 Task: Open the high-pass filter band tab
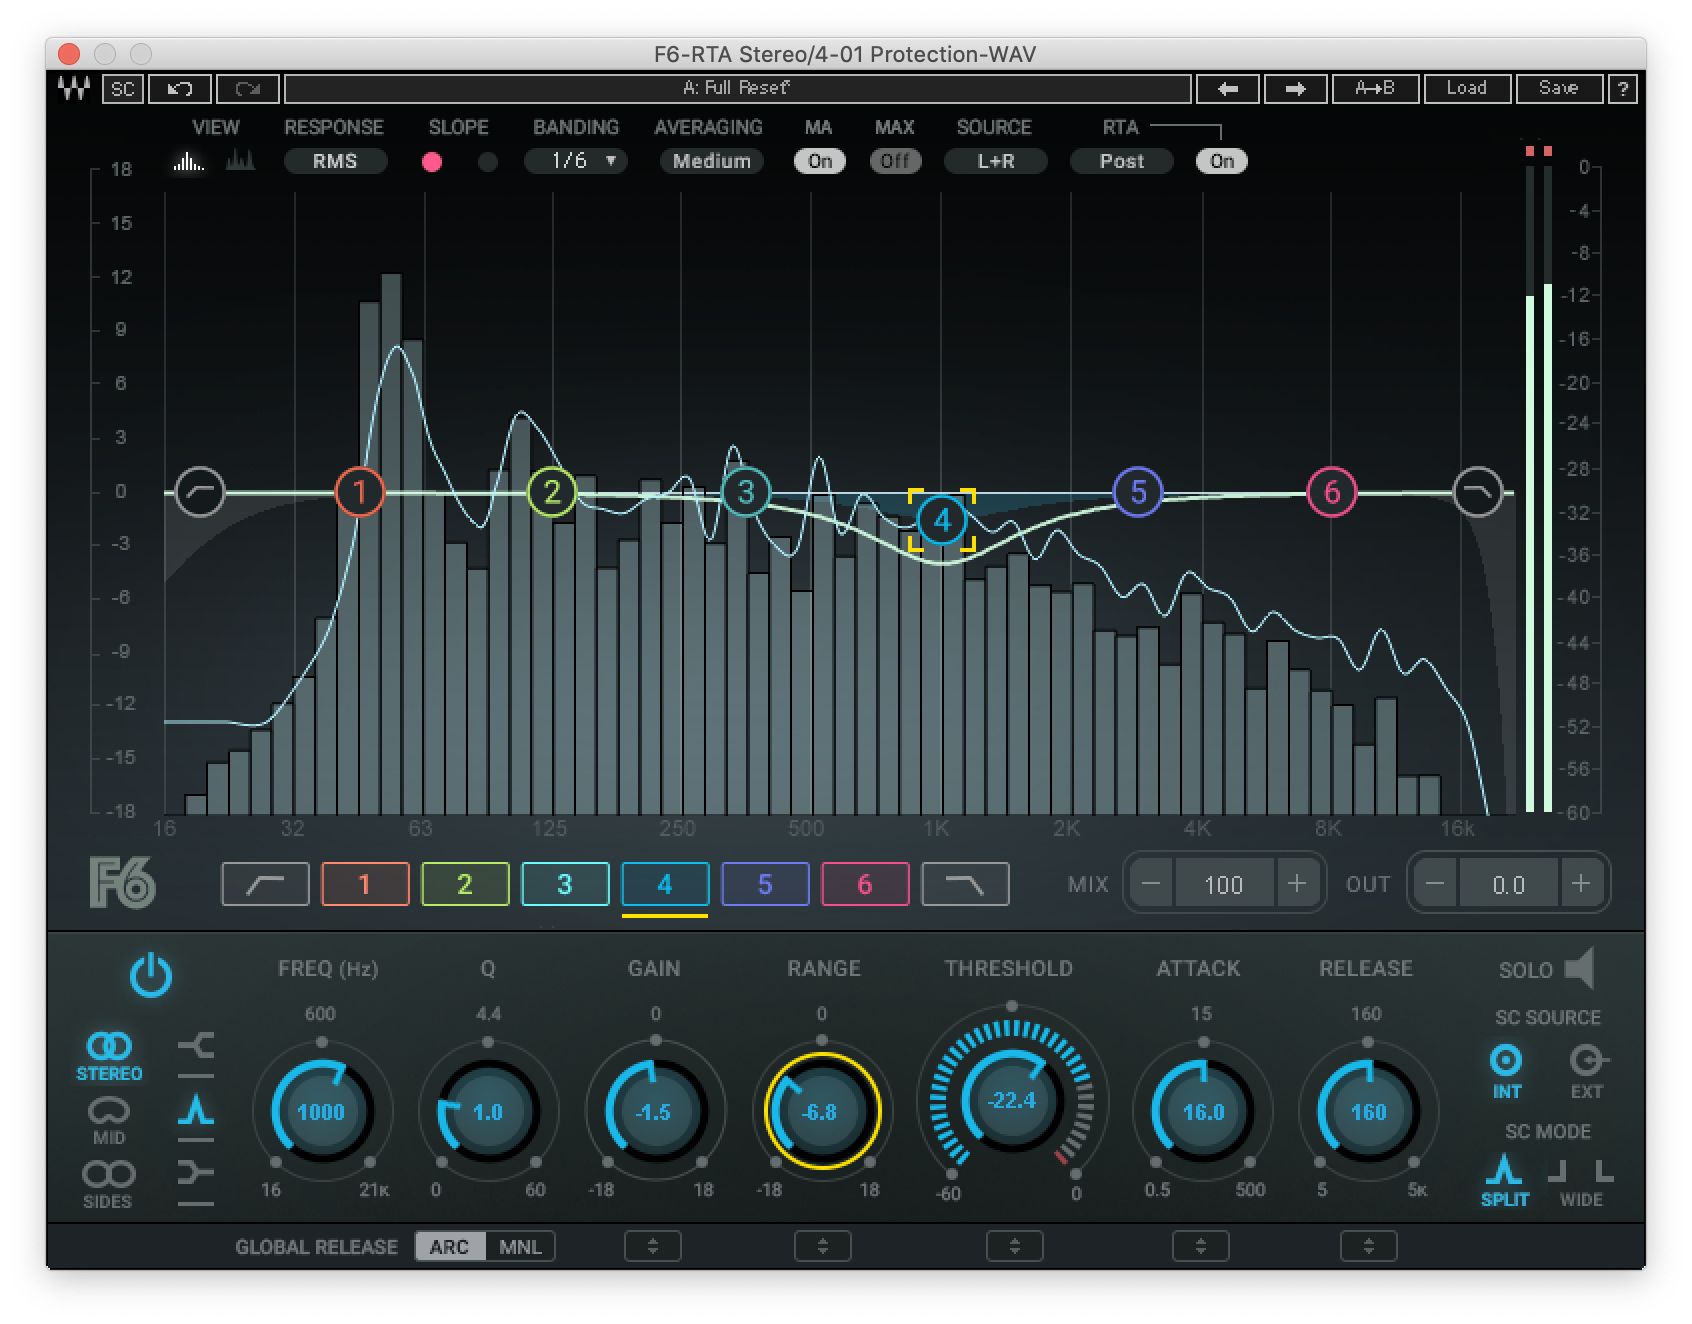265,884
